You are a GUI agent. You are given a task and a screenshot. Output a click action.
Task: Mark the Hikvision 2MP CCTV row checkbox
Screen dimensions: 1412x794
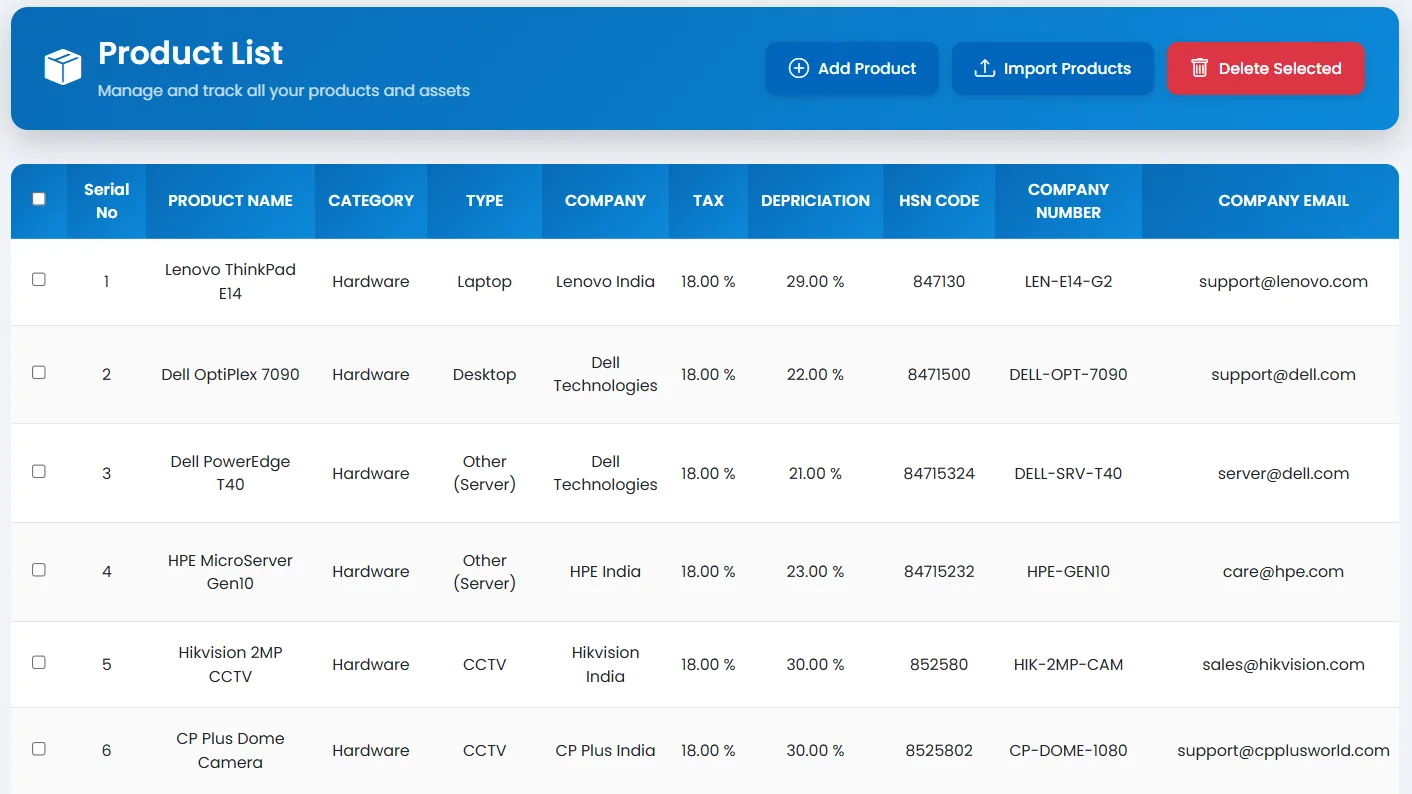pos(39,662)
